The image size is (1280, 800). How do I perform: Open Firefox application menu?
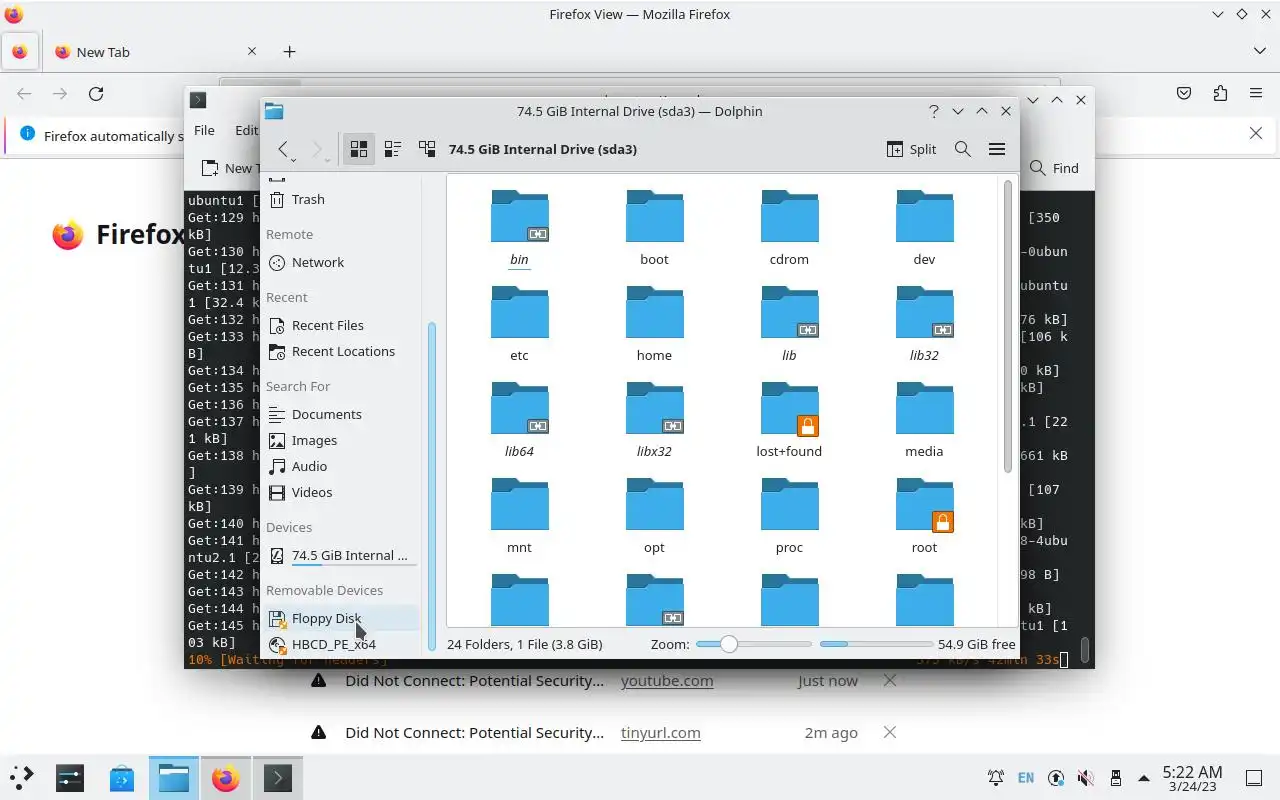point(1256,93)
